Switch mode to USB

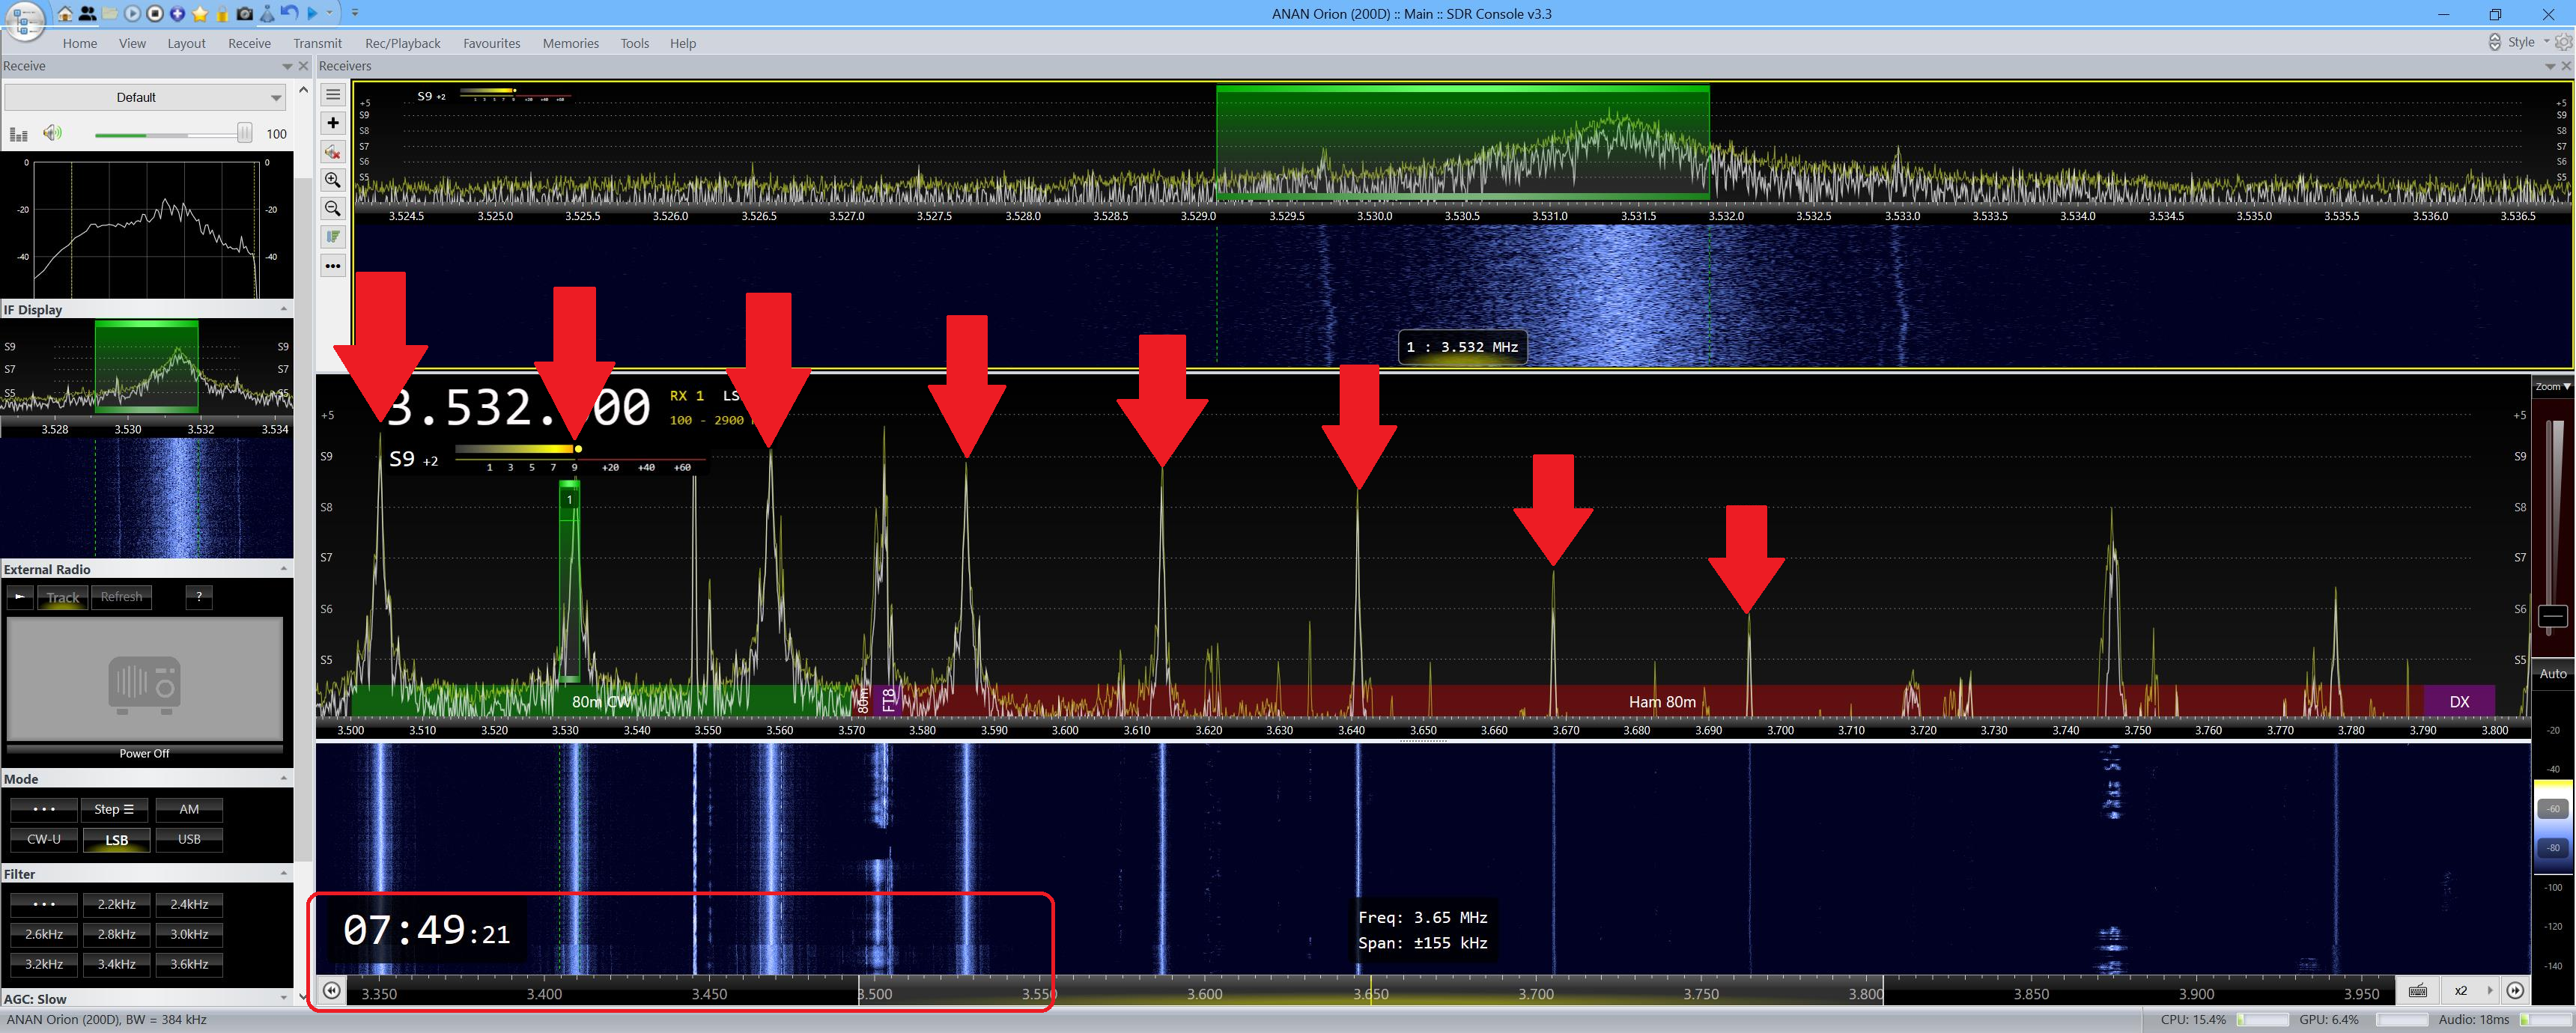189,839
